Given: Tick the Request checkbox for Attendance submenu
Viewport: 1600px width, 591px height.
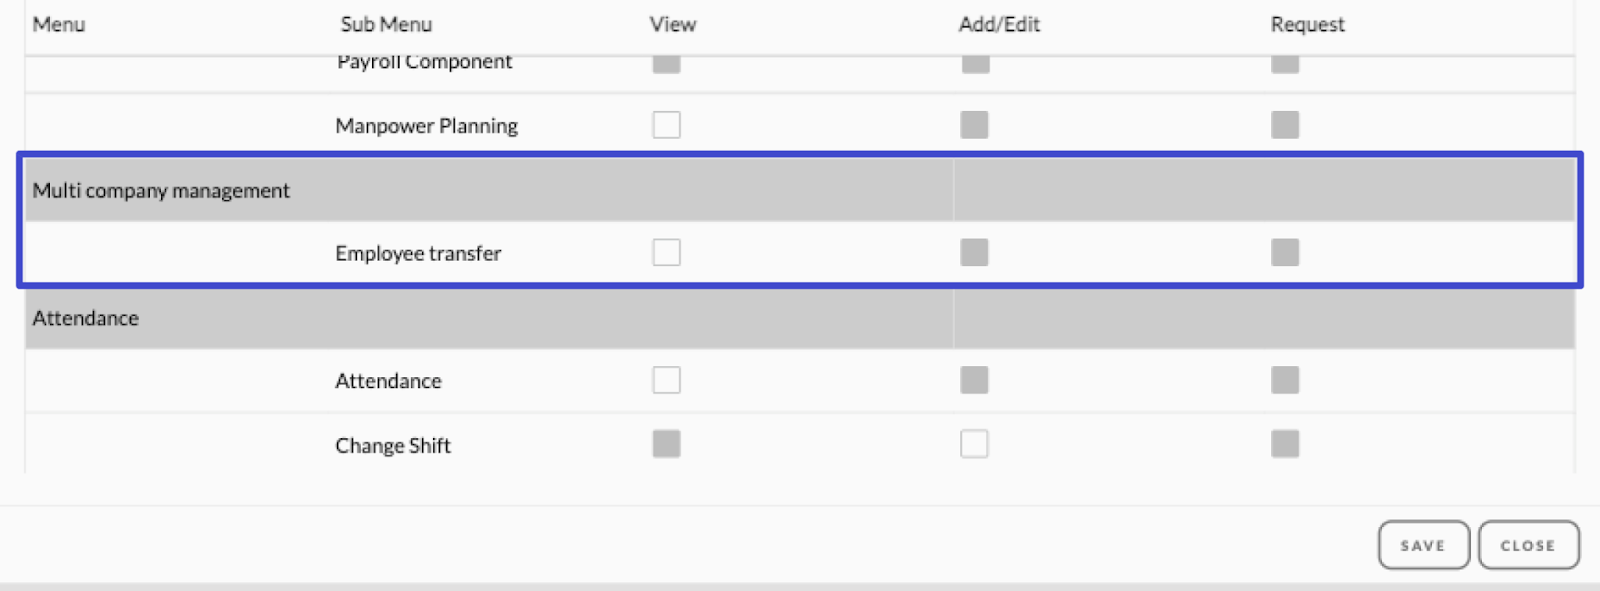Looking at the screenshot, I should click(x=1285, y=380).
